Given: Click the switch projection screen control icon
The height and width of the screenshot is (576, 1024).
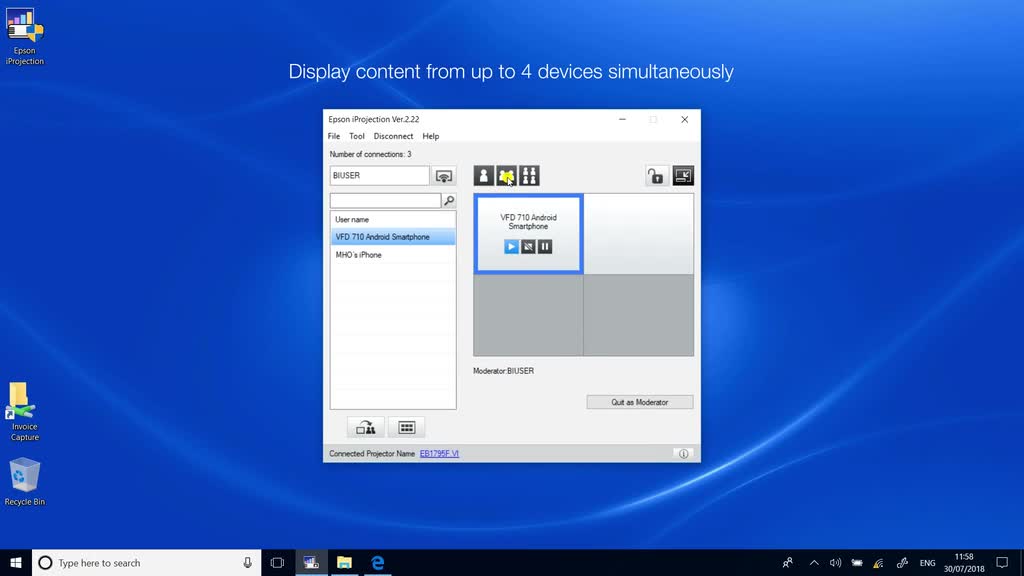Looking at the screenshot, I should (x=683, y=176).
